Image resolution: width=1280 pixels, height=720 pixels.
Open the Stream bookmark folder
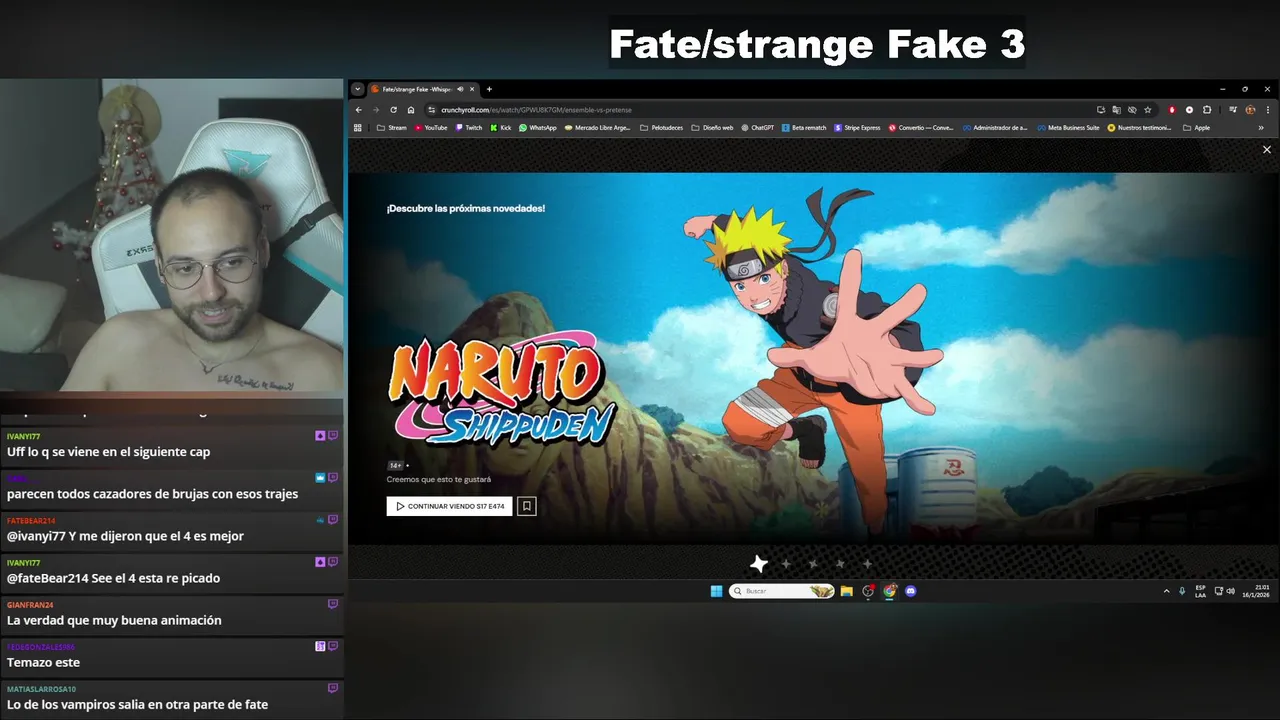tap(392, 128)
